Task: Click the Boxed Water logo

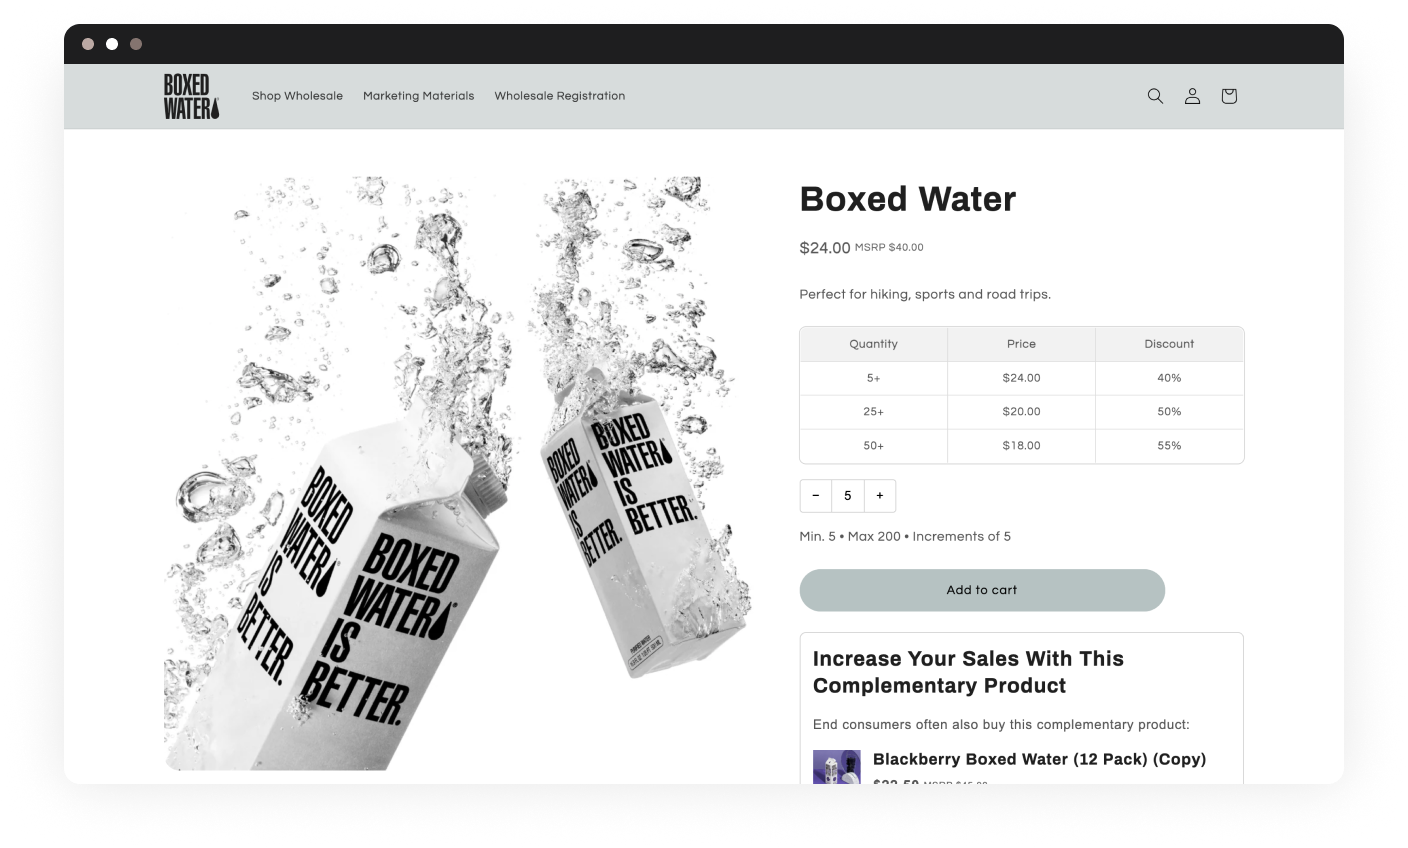Action: [191, 96]
